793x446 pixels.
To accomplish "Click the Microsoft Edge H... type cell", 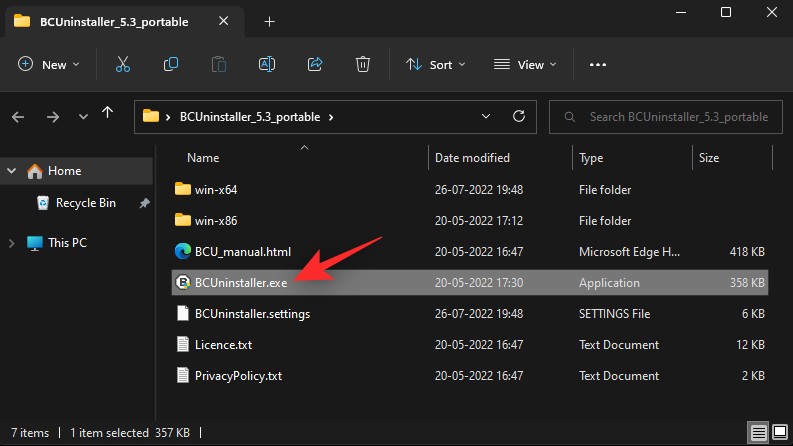I will coord(629,252).
